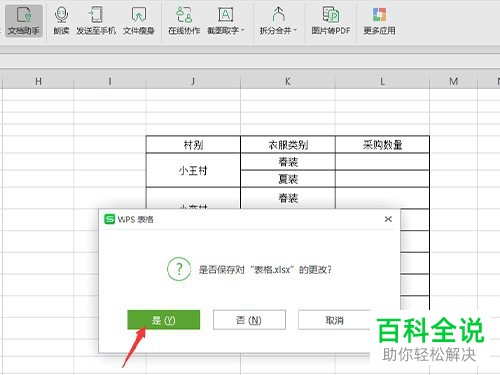Expand the 拆分合并 dropdown arrow

pyautogui.click(x=295, y=30)
